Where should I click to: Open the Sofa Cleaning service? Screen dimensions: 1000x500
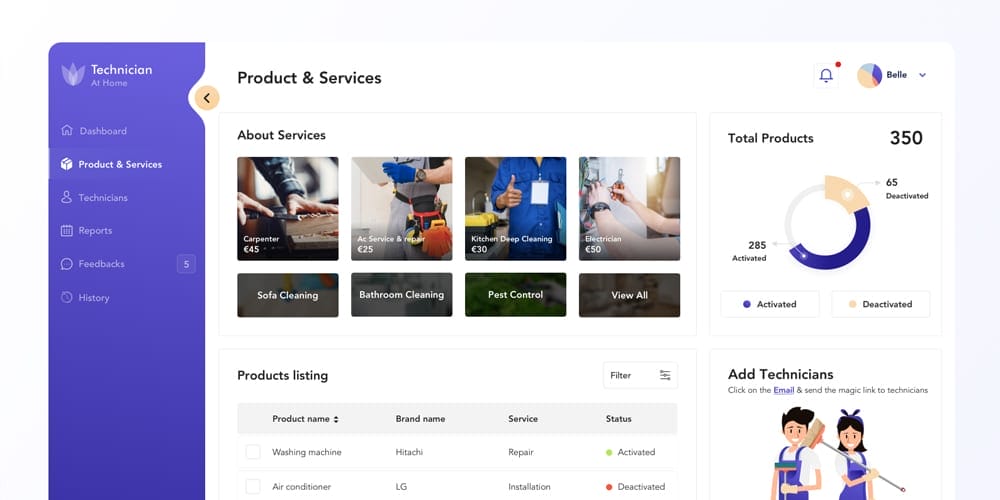tap(288, 295)
